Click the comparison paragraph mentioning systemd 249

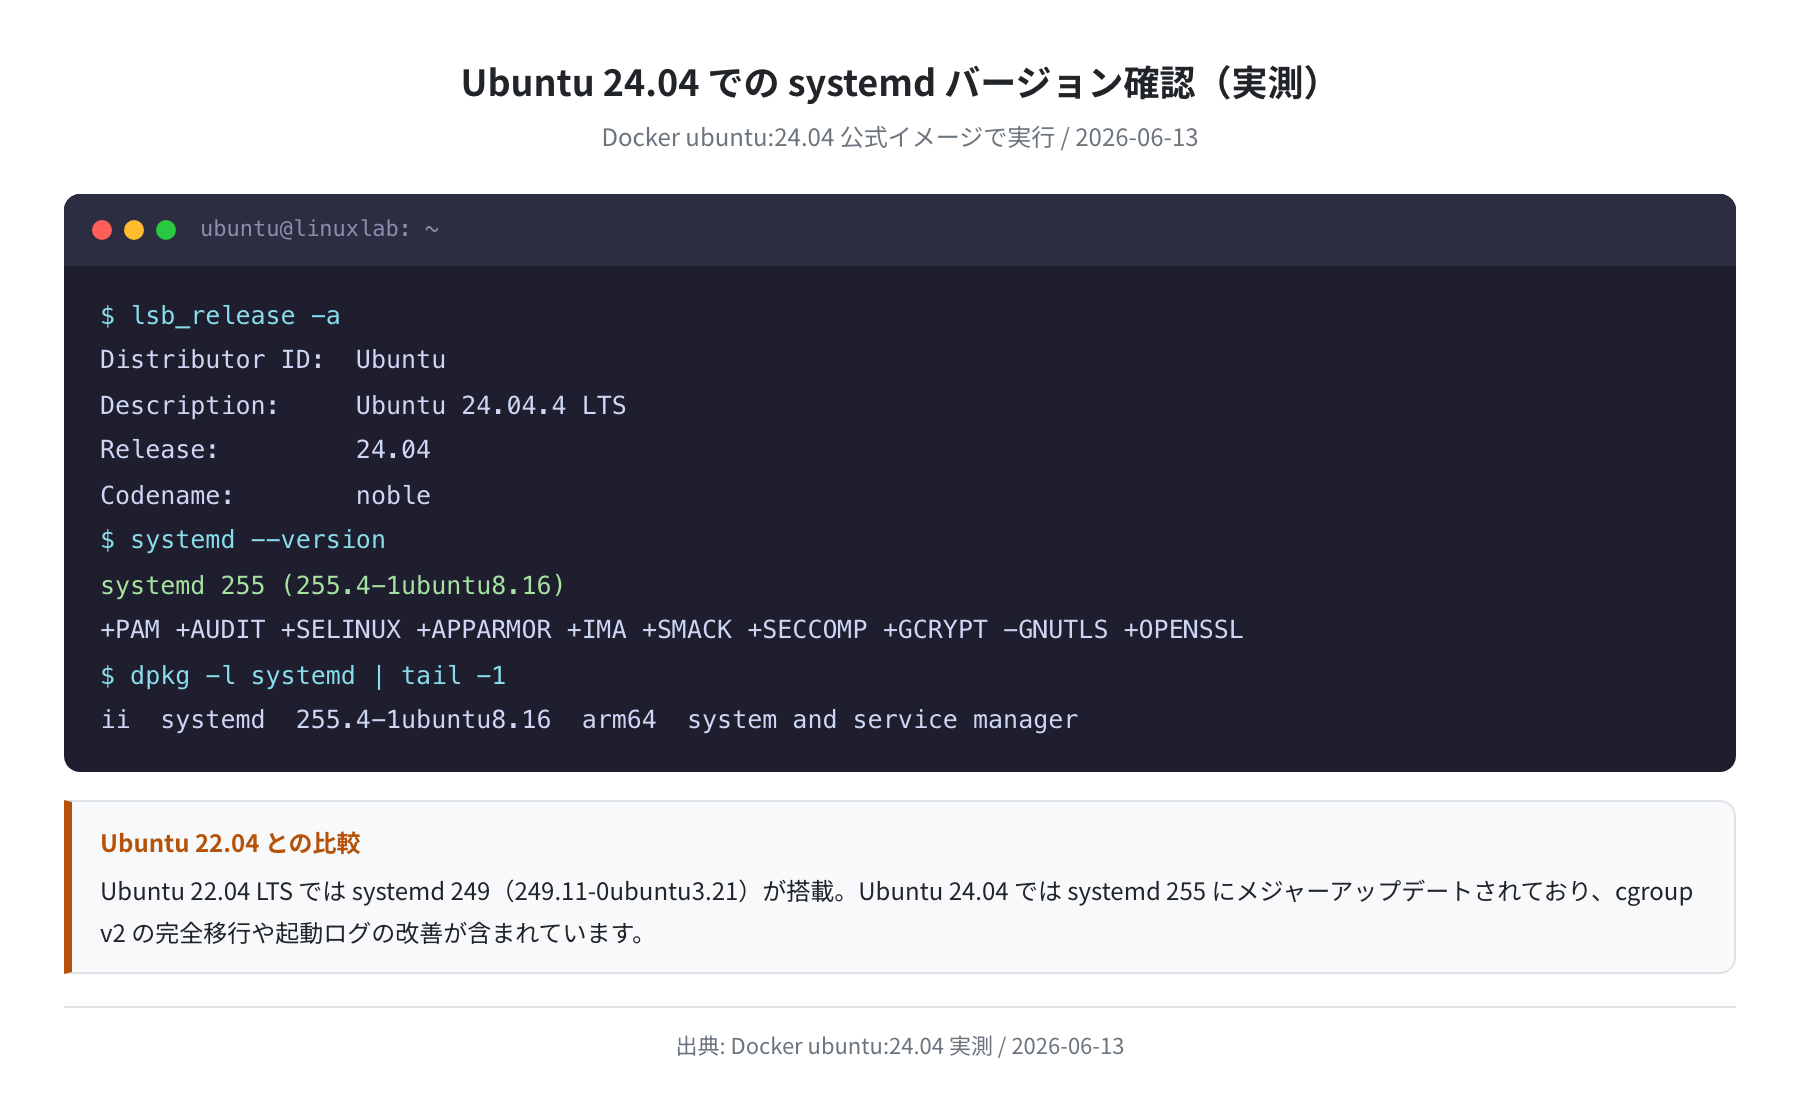(897, 912)
